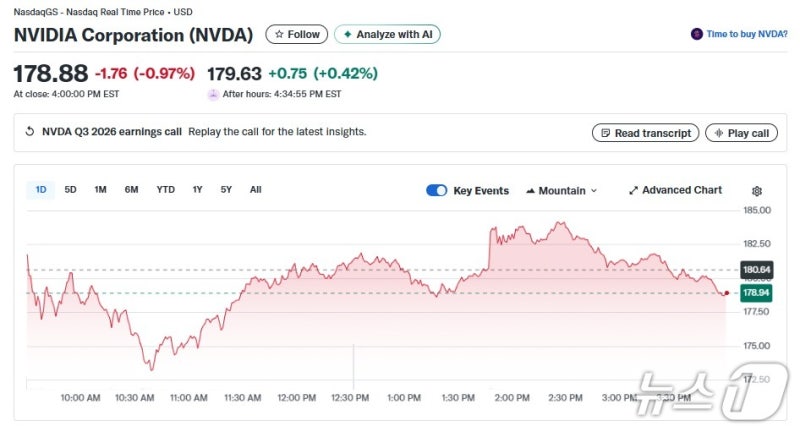
Task: Click the 178.94 current price label
Action: (756, 293)
